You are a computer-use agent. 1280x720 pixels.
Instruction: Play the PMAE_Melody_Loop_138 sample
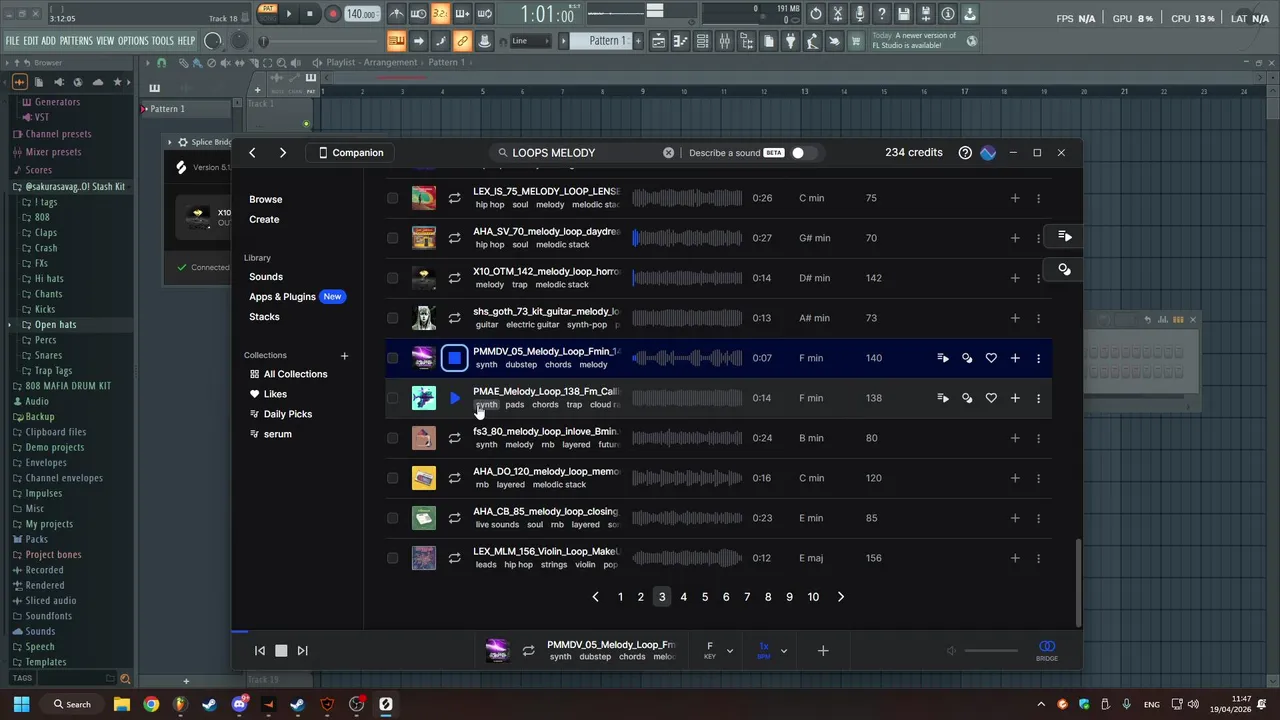pos(455,398)
